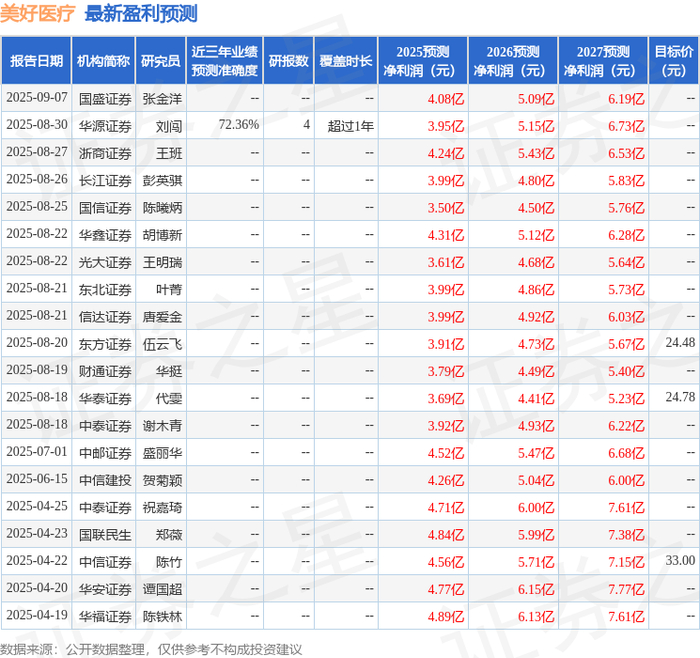Click the 报告日期 column header
Screen dimensions: 700x658
36,61
